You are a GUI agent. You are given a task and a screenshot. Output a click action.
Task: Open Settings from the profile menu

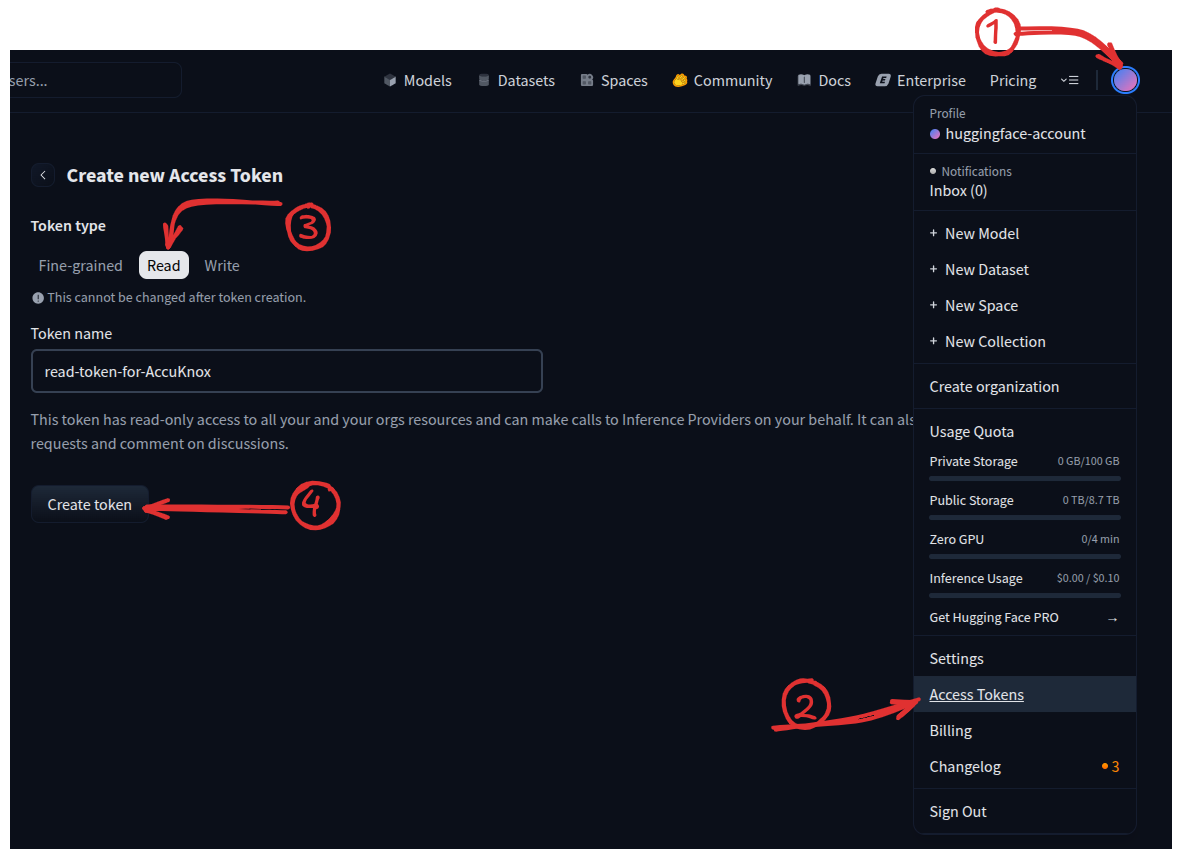[x=1024, y=659]
